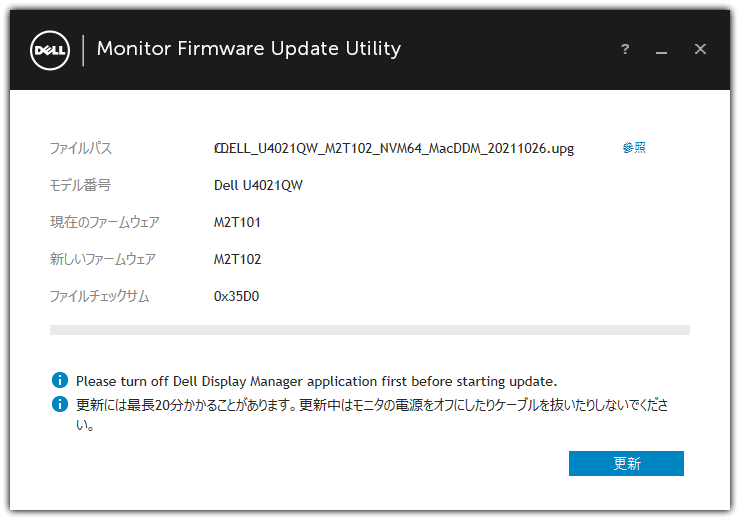Click the info icon beside the 20分 warning
This screenshot has width=740, height=520.
tap(60, 404)
